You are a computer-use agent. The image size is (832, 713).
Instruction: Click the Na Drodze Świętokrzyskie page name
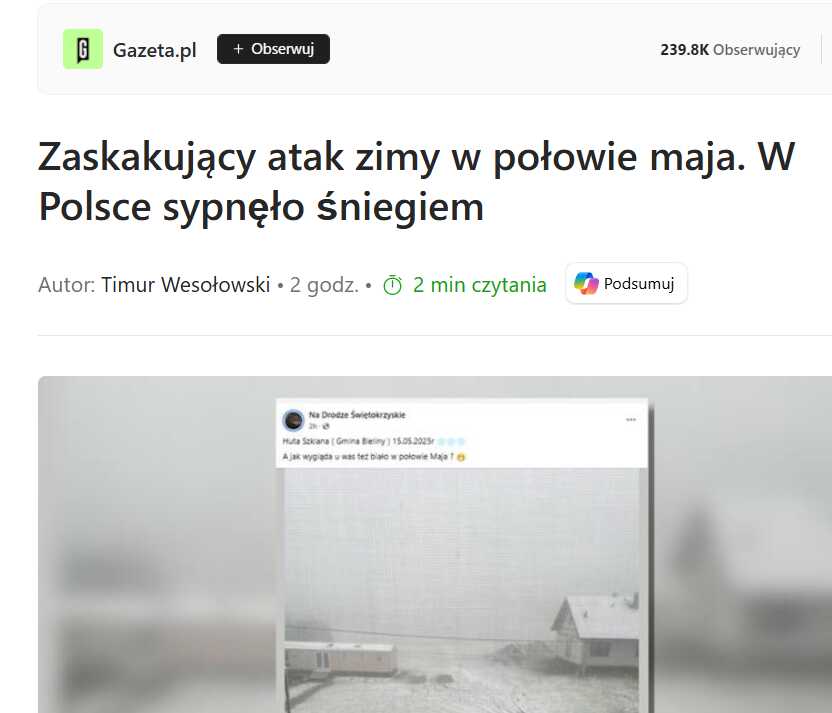click(357, 415)
